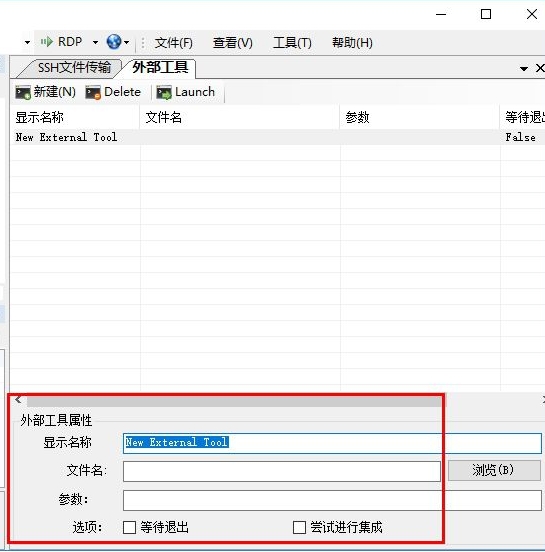Close the 外部工具 panel tab
This screenshot has height=552, width=545.
click(540, 68)
